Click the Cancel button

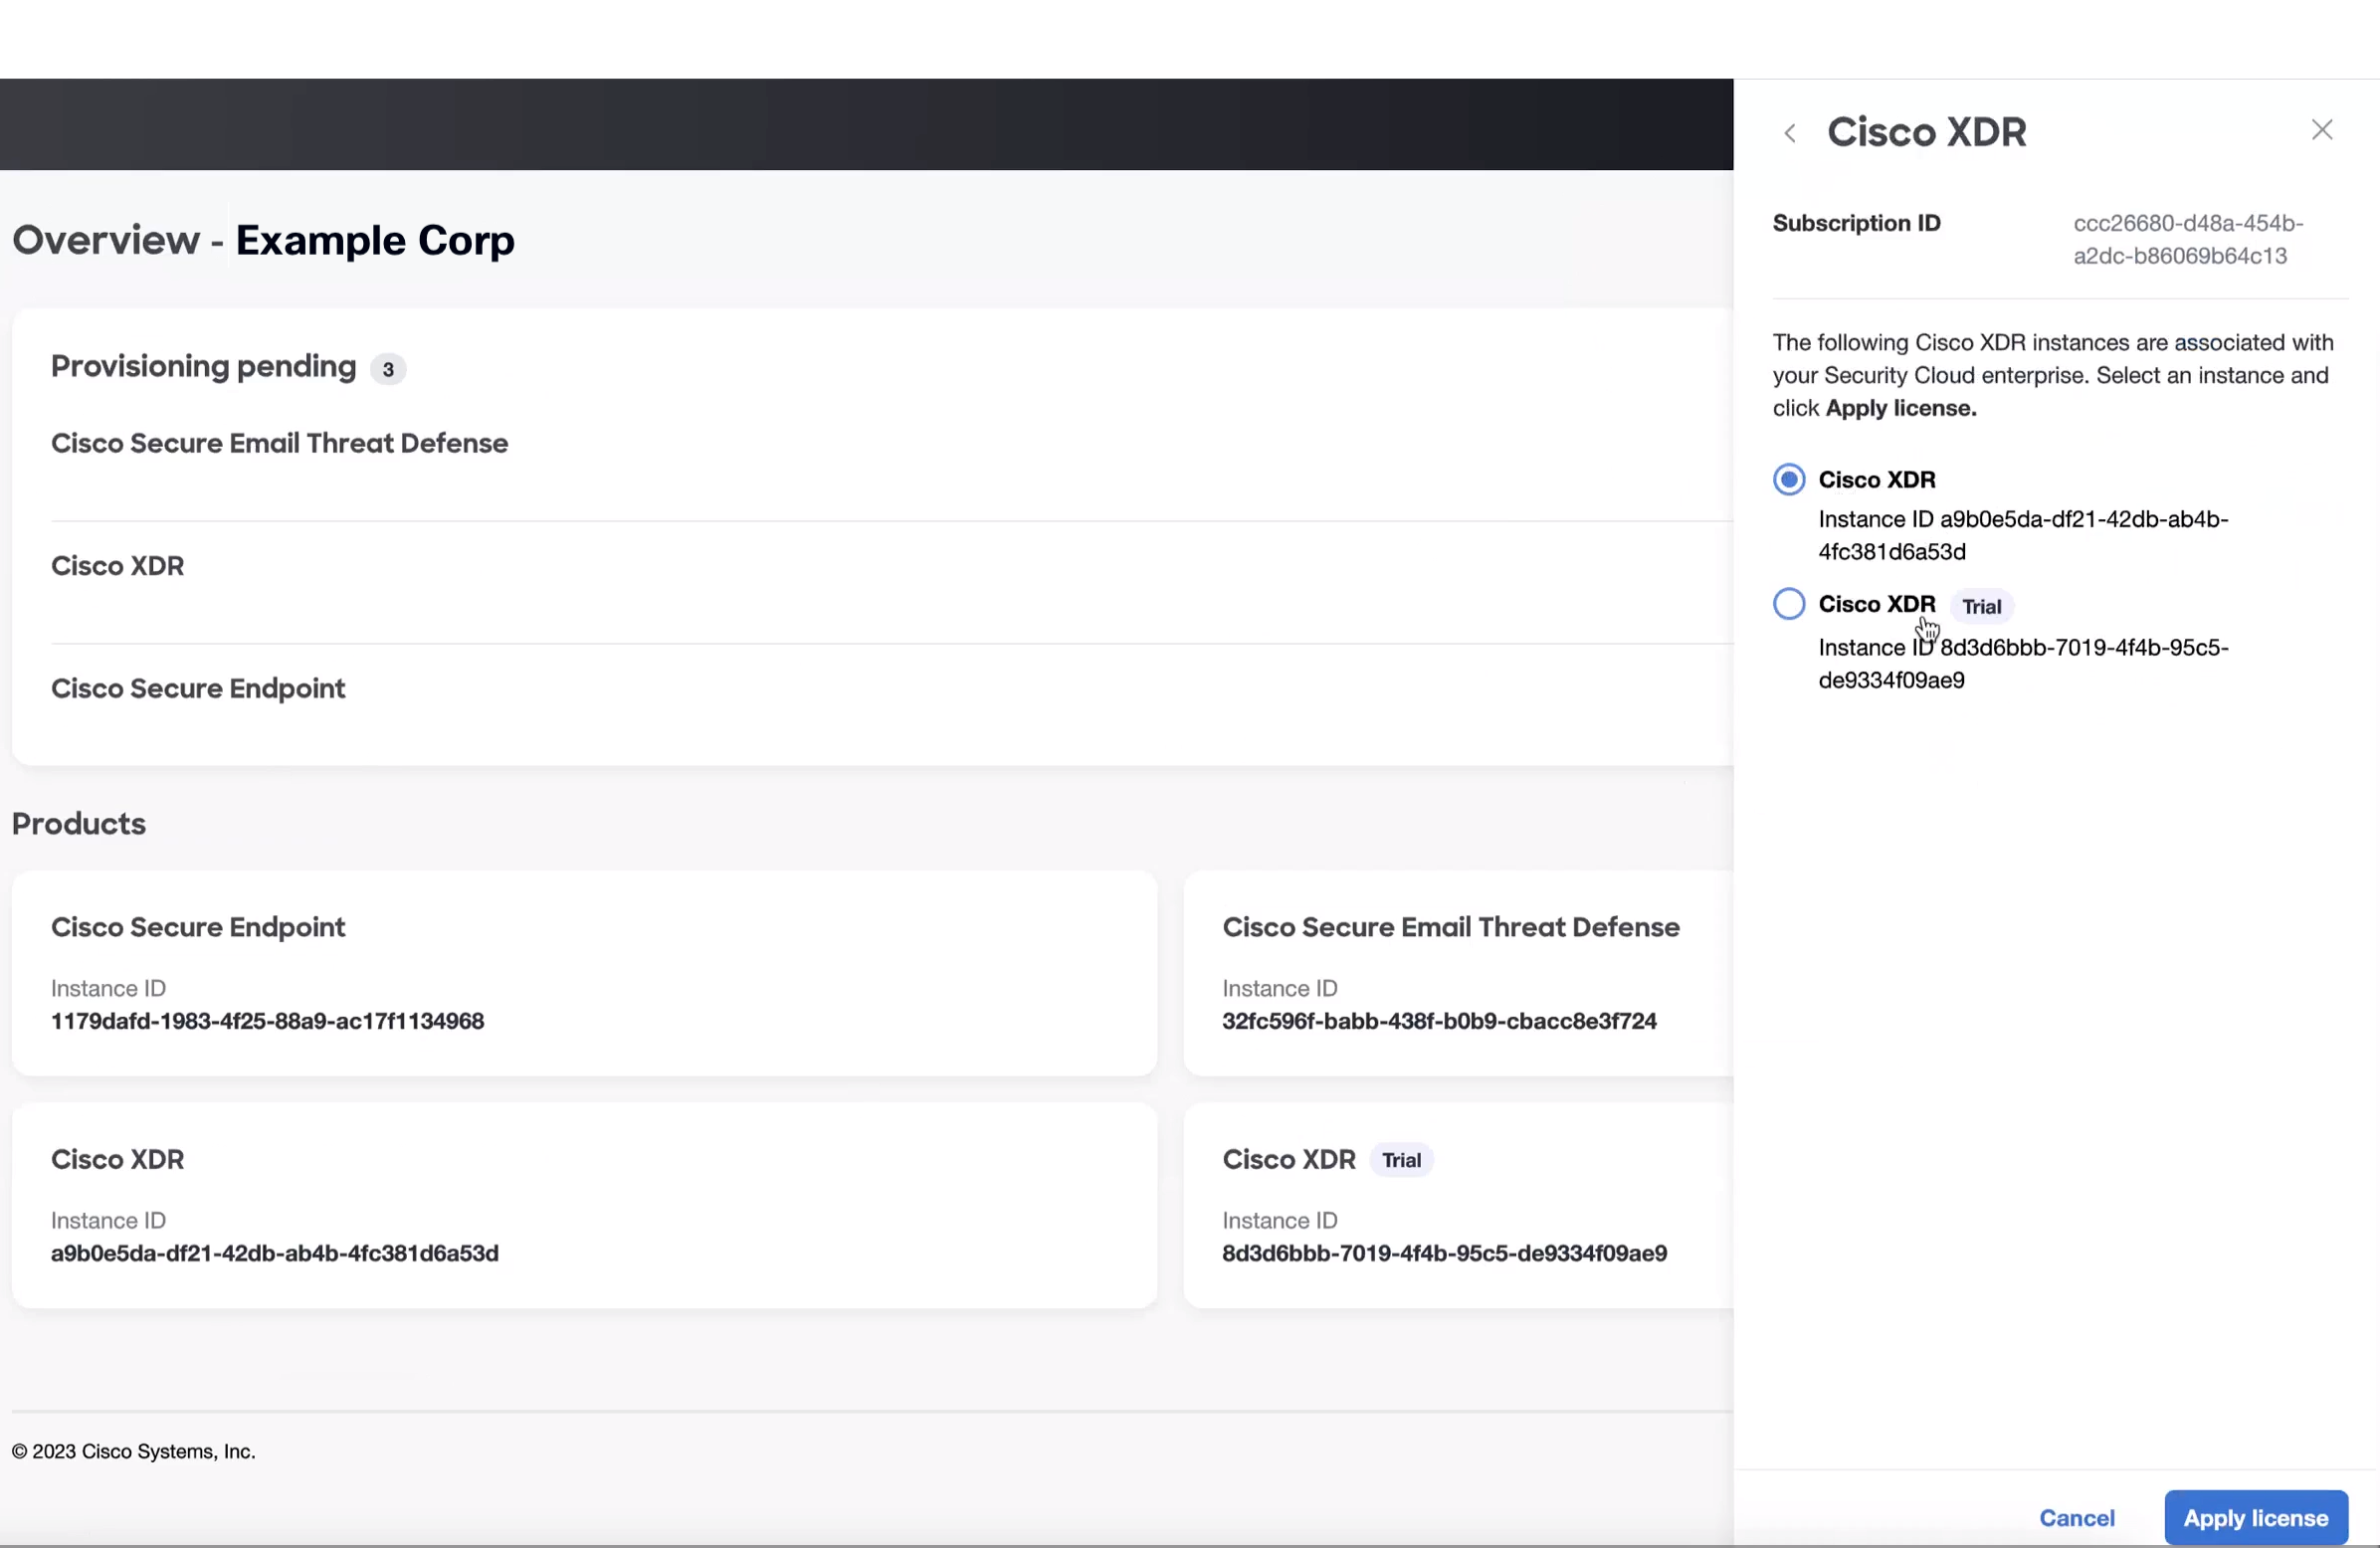pos(2077,1517)
